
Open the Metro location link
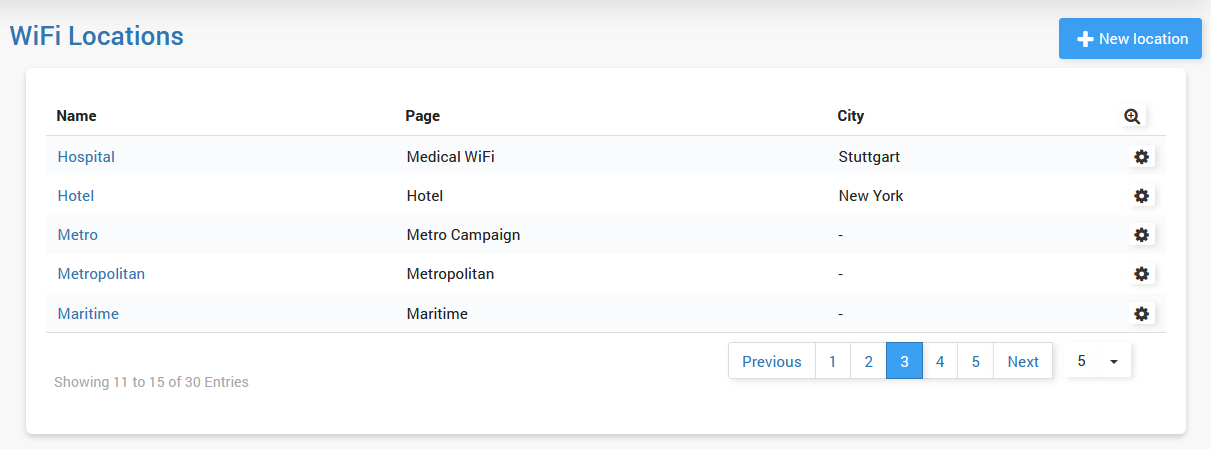pos(78,235)
